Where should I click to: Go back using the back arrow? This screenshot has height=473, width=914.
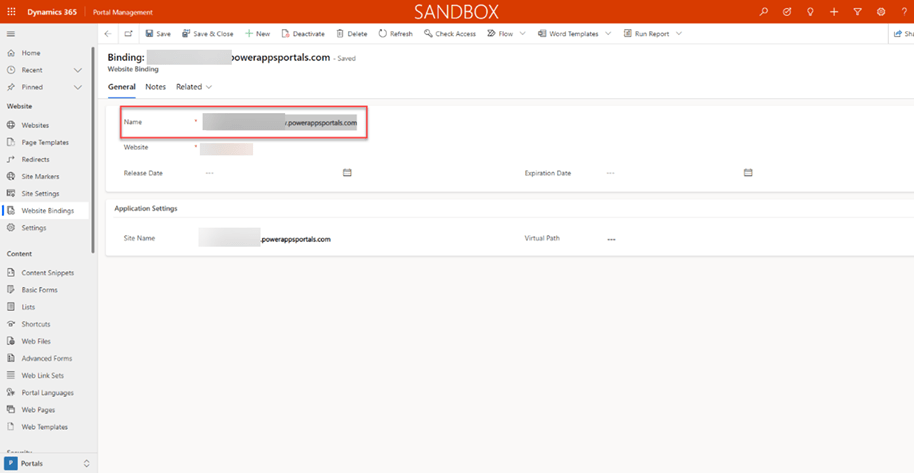coord(108,34)
